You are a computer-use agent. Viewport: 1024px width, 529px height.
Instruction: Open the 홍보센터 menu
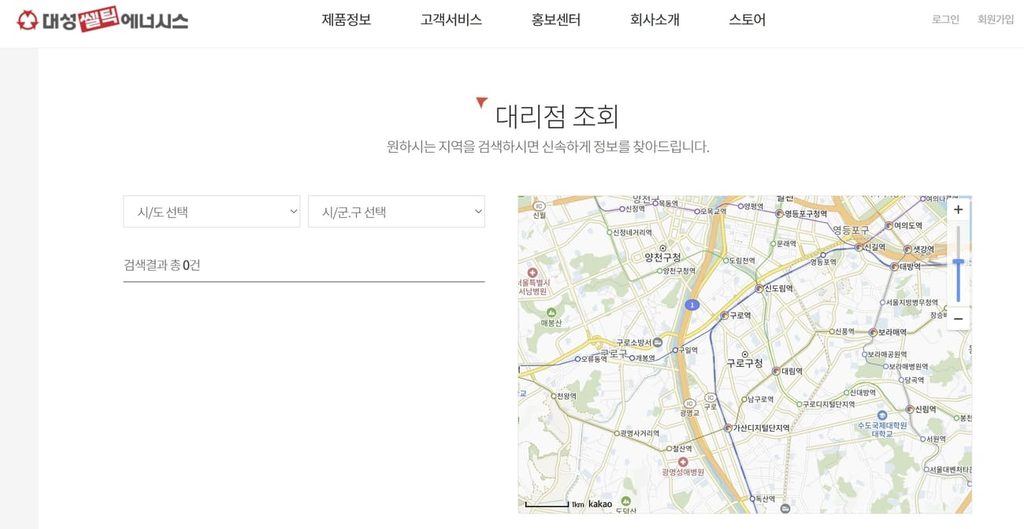556,20
